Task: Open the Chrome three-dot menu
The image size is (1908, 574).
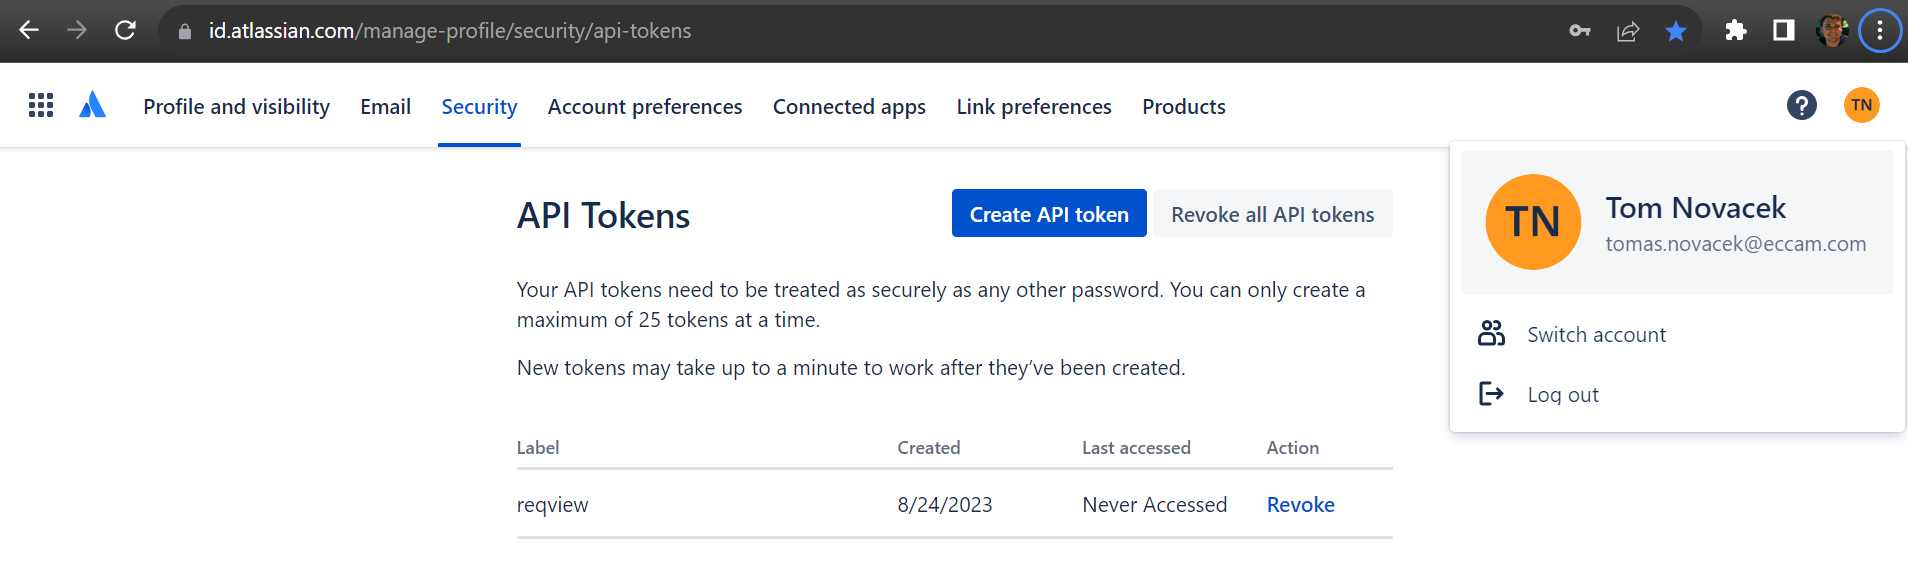Action: pyautogui.click(x=1880, y=31)
